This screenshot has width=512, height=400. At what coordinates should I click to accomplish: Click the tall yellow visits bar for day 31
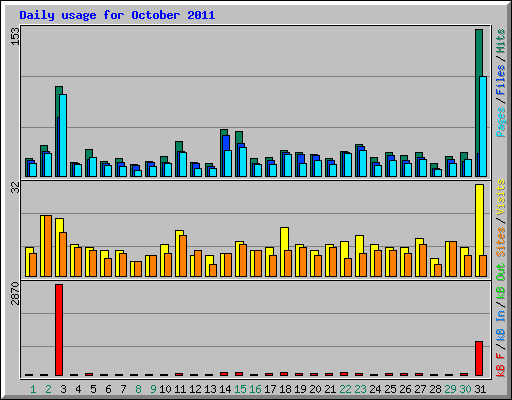[x=479, y=230]
